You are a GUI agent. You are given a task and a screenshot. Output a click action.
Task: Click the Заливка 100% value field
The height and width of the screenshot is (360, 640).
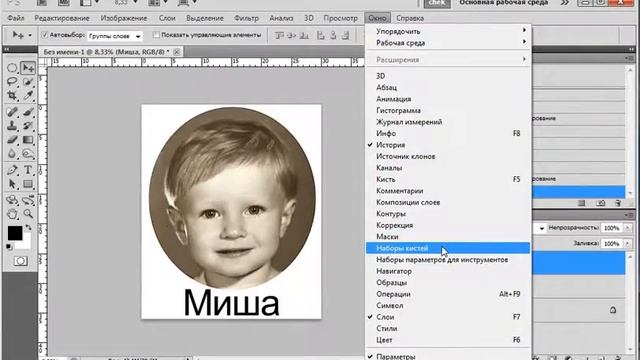pos(611,243)
